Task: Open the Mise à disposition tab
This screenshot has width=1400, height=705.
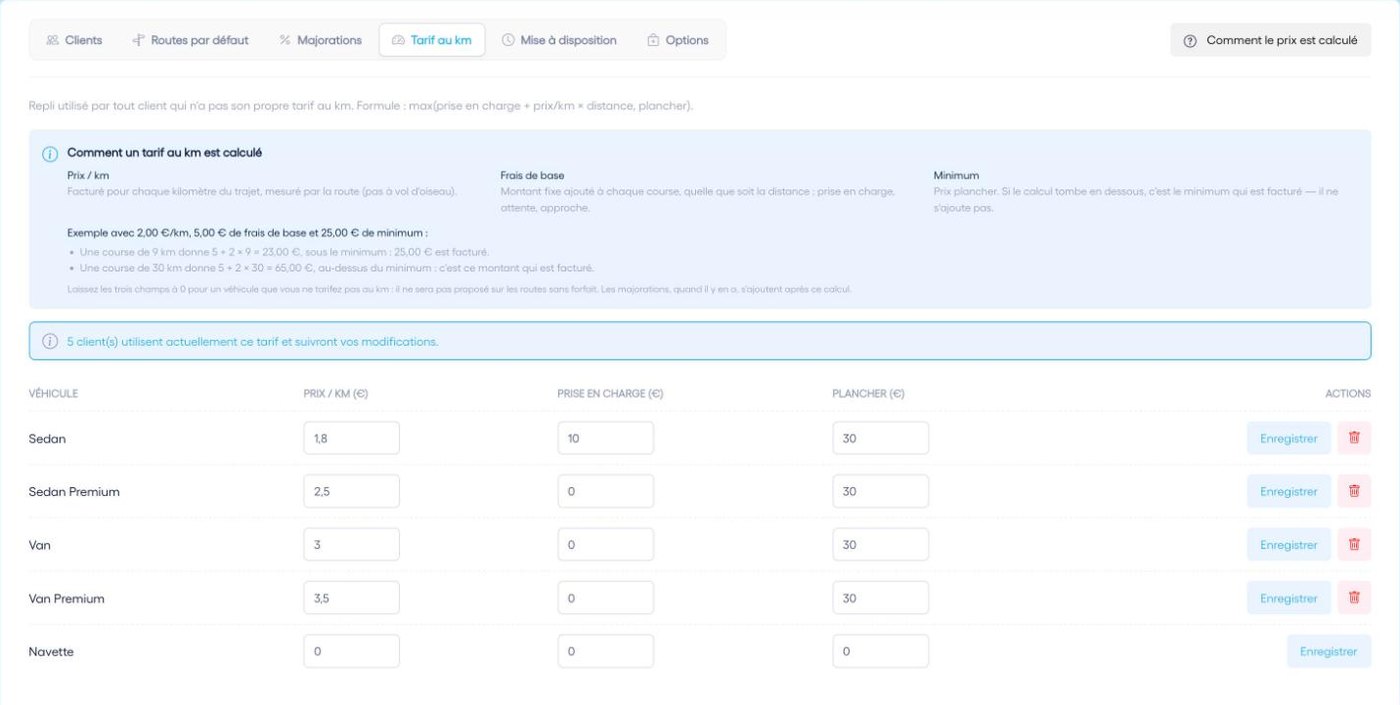Action: tap(559, 40)
